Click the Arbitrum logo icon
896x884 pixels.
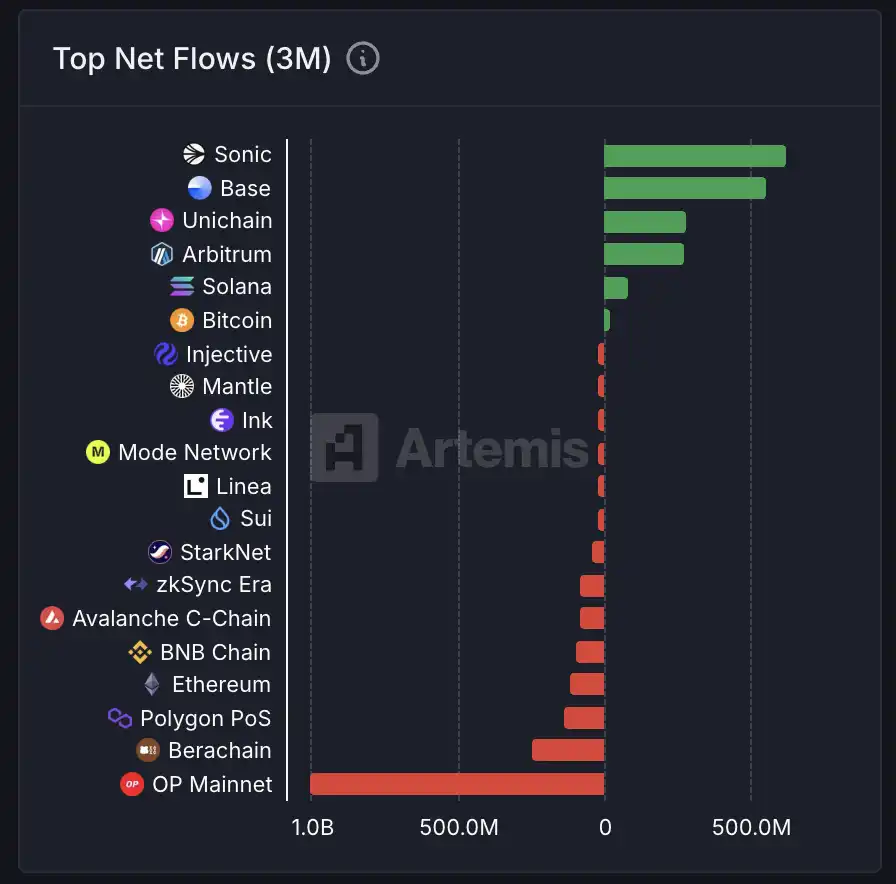click(162, 254)
